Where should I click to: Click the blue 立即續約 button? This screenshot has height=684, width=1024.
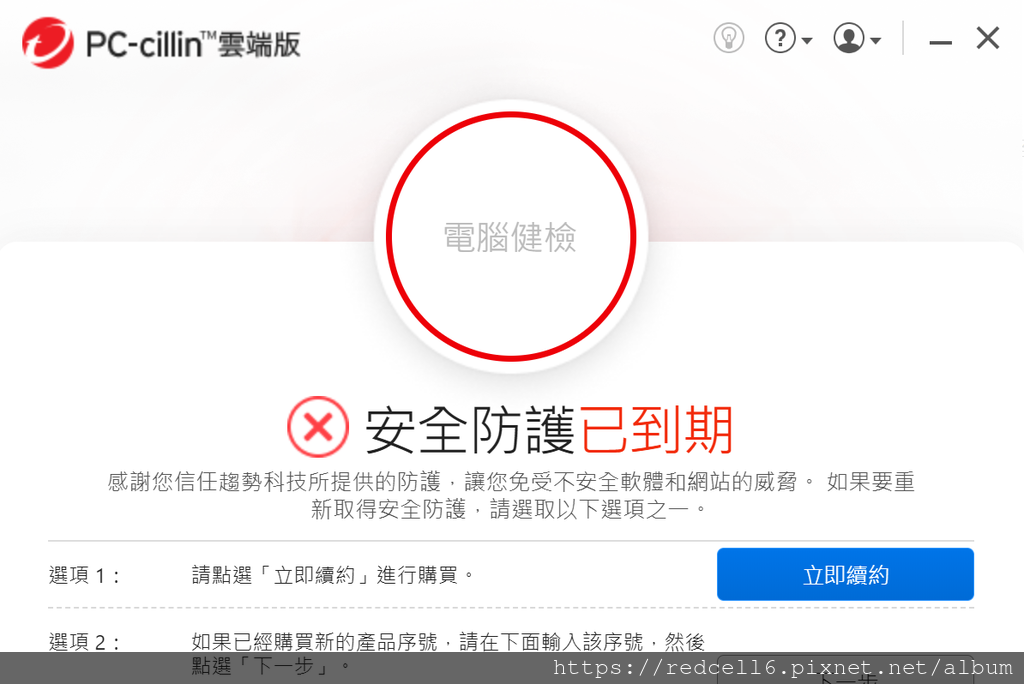[x=845, y=574]
